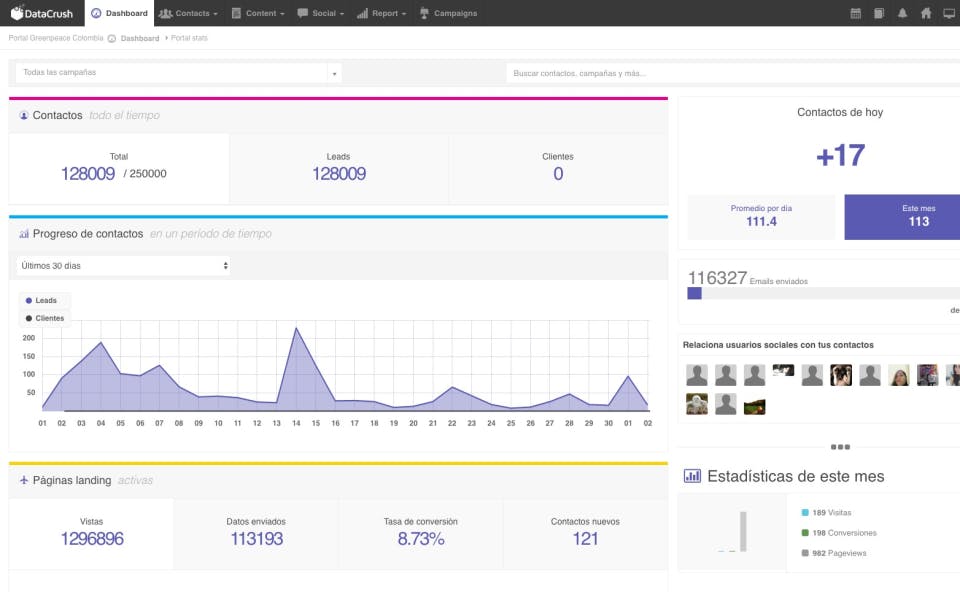This screenshot has height=592, width=960.
Task: Select the Clientes contacts tile
Action: tap(558, 168)
